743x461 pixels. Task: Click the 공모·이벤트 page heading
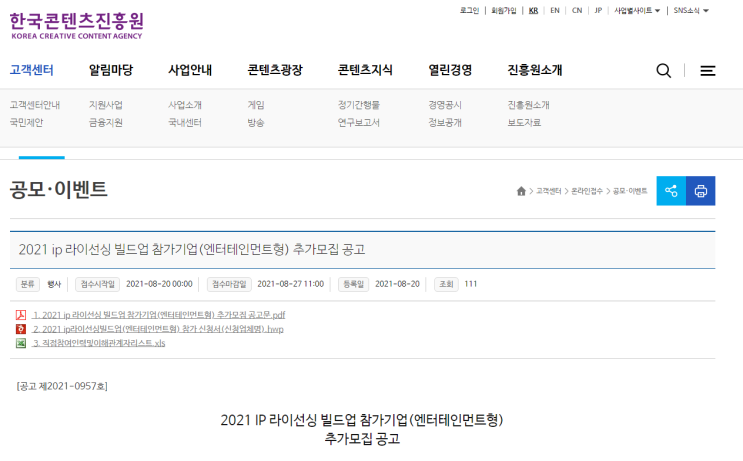point(59,190)
